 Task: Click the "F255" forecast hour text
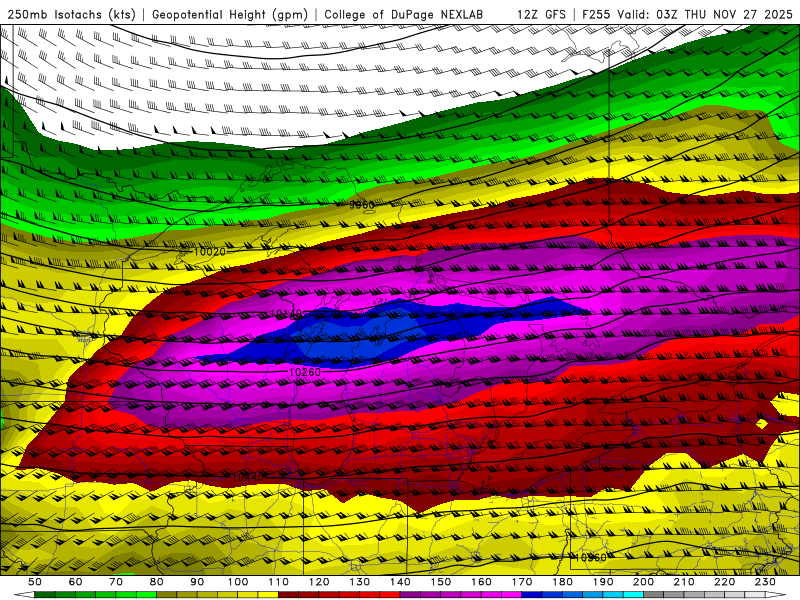[596, 14]
